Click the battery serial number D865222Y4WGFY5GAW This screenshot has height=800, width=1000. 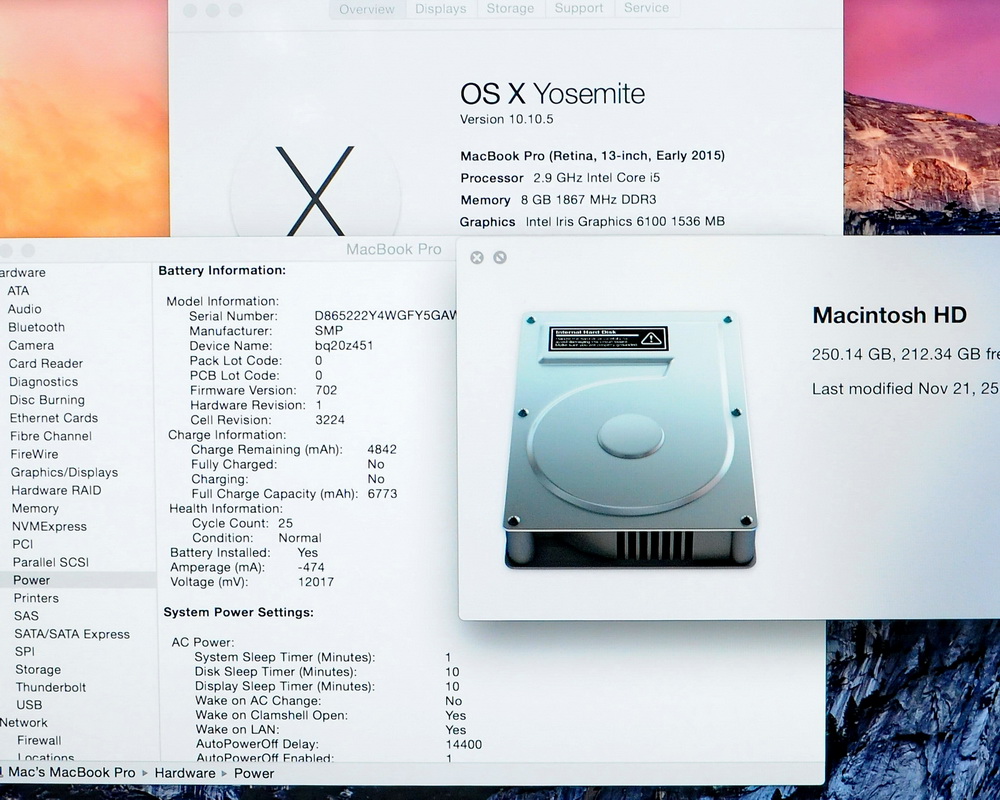385,316
